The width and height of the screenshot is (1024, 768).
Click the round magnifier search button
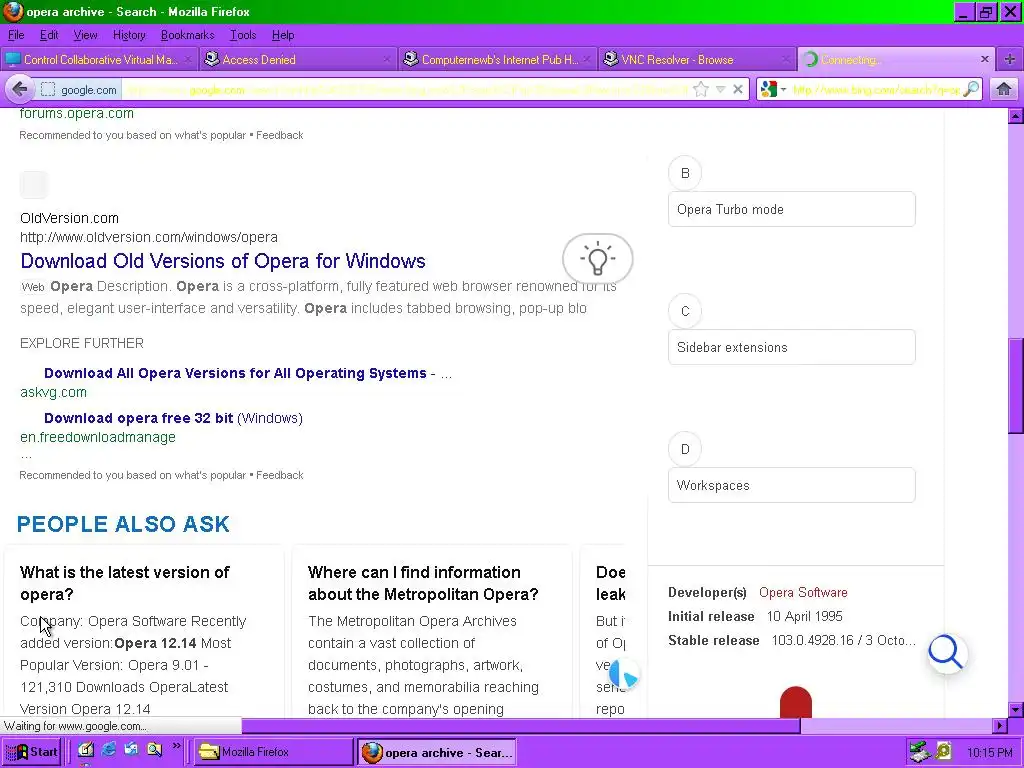(947, 652)
